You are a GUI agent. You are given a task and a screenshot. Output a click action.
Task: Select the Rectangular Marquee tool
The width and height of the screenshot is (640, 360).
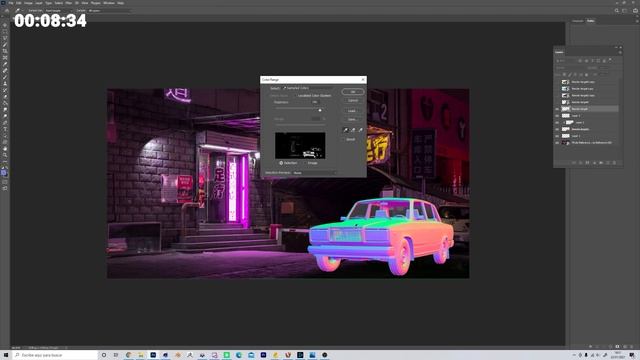pos(5,31)
